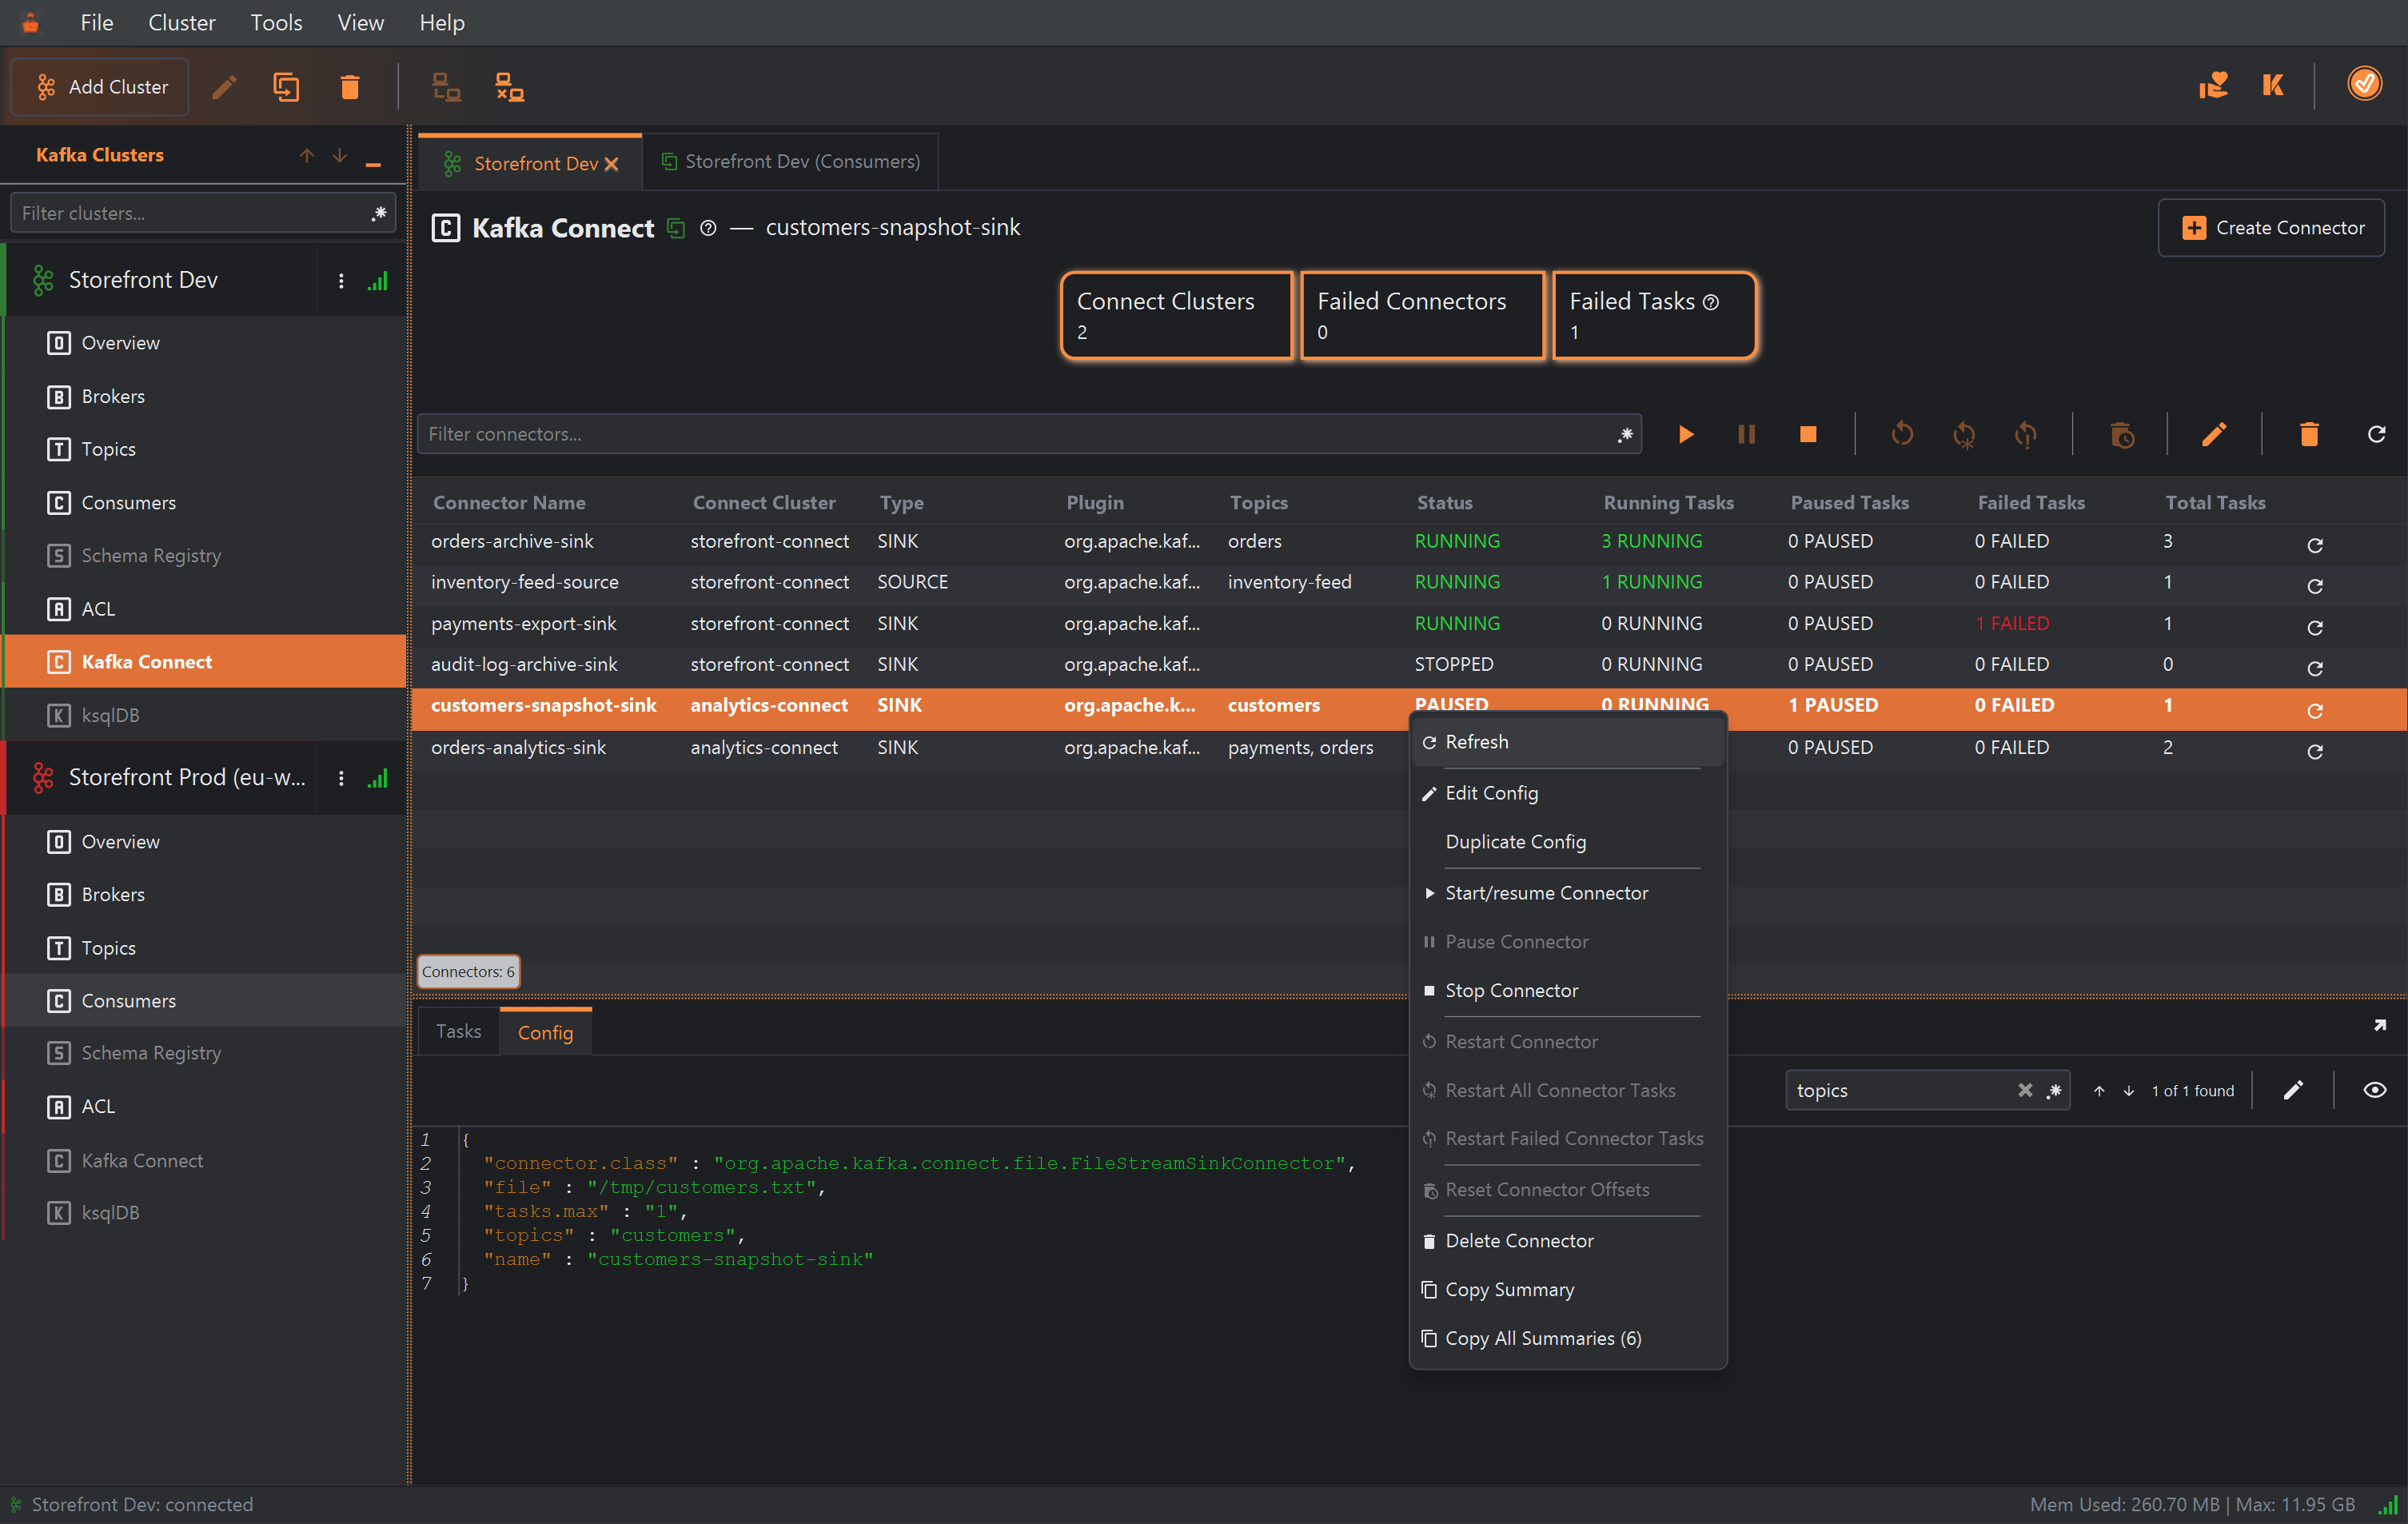Click the delete cluster trash icon

click(350, 87)
